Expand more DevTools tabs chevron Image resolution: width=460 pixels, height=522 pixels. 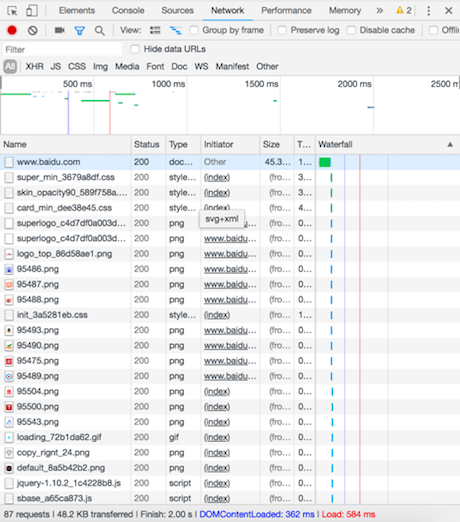coord(380,11)
